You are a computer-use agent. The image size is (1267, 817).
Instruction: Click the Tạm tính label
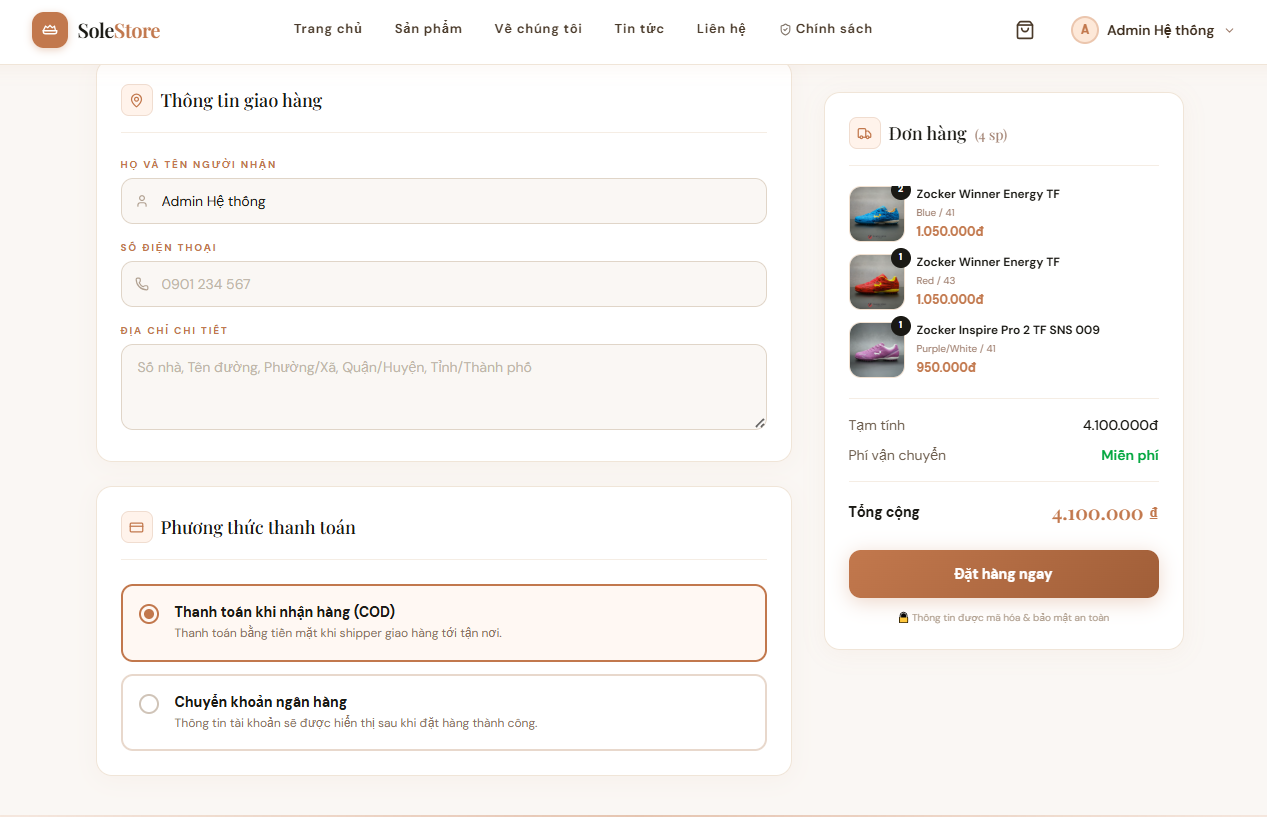tap(877, 425)
